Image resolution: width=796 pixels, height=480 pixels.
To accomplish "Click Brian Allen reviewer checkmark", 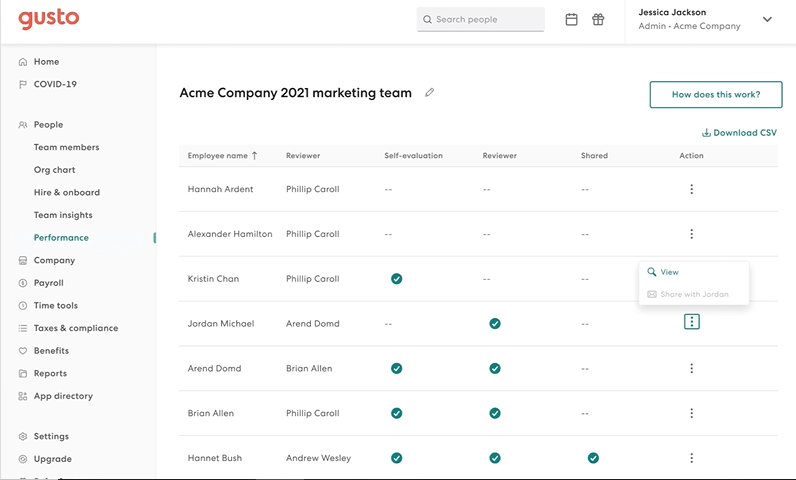I will [495, 413].
